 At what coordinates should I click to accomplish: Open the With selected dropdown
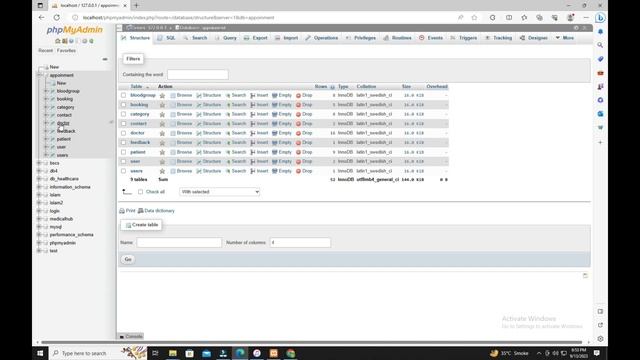click(220, 192)
